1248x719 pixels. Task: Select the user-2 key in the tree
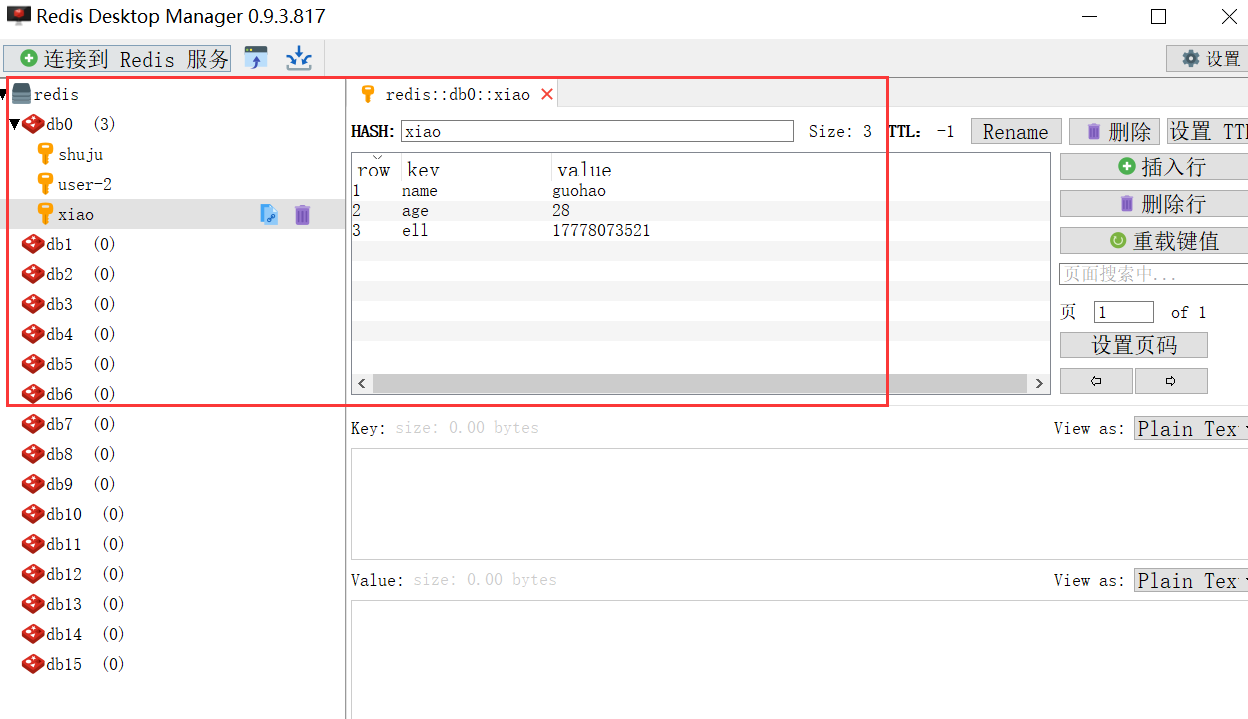pyautogui.click(x=85, y=184)
